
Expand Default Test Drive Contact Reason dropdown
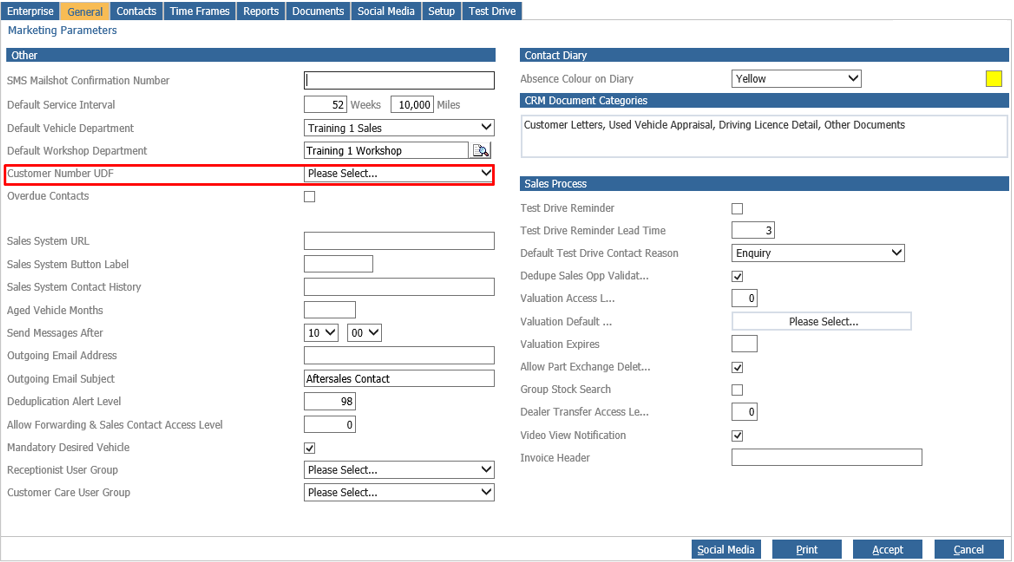click(x=818, y=253)
